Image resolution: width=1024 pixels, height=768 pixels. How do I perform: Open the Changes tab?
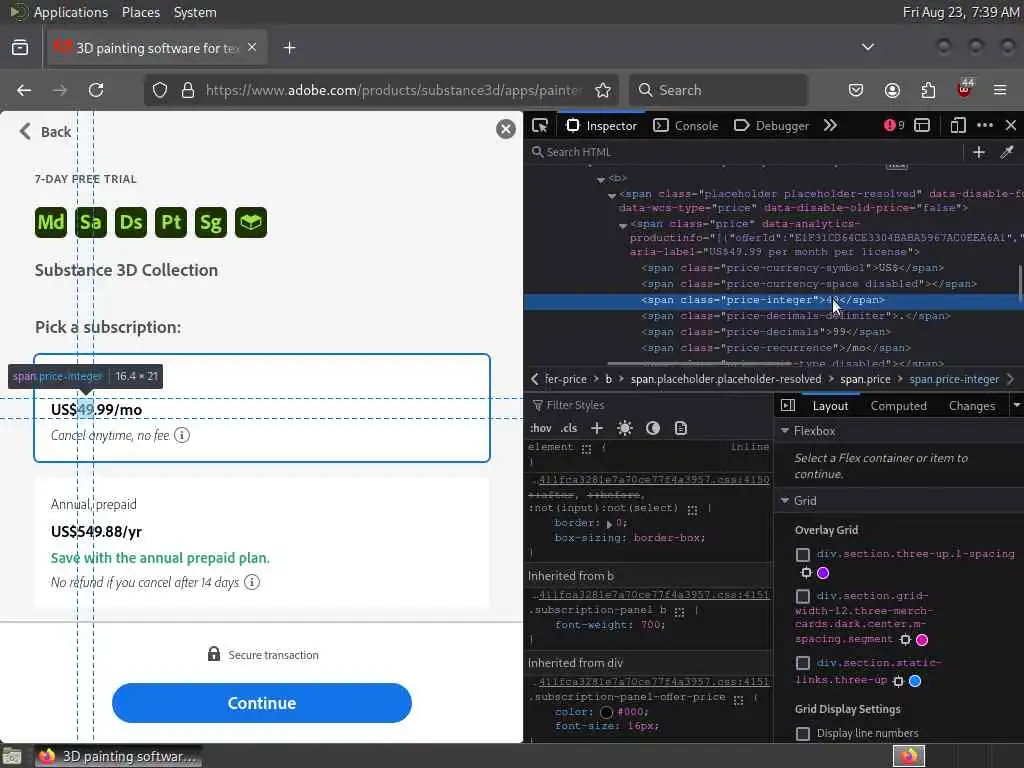pos(971,406)
